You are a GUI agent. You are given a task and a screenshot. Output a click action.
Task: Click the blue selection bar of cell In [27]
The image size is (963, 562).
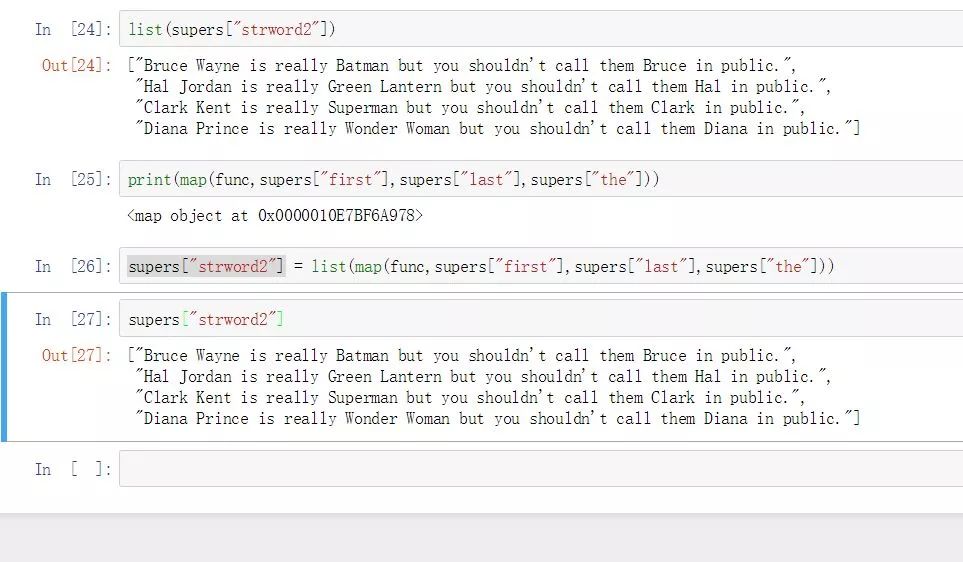(4, 367)
